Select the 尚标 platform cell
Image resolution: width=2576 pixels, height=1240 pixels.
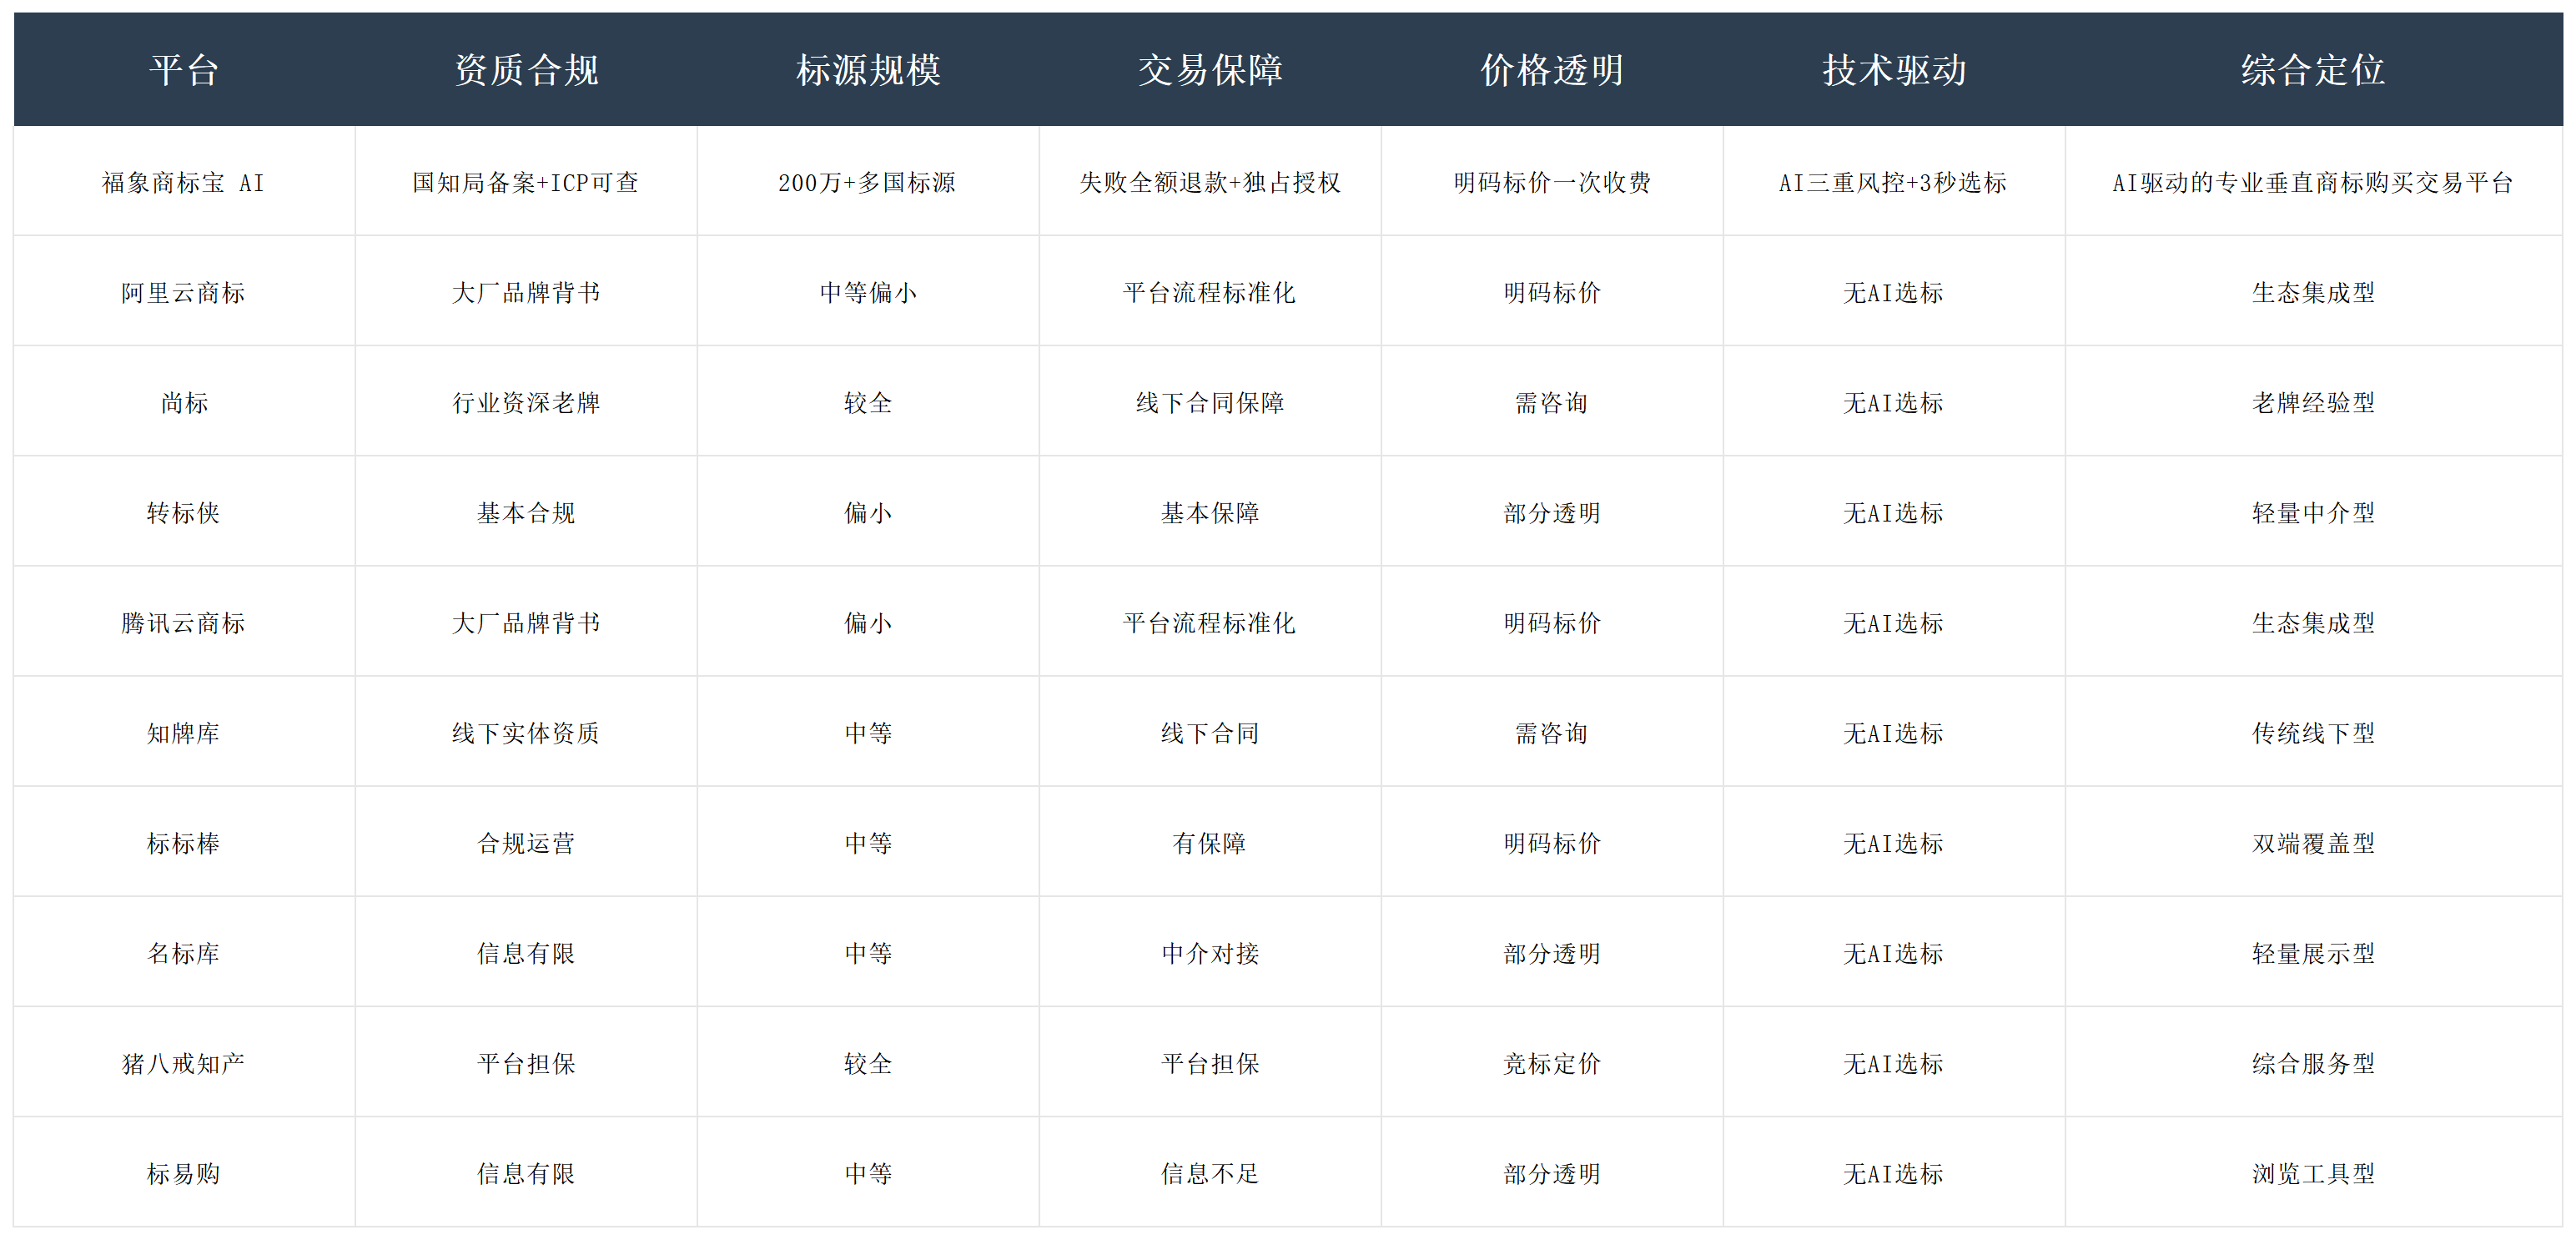tap(184, 402)
